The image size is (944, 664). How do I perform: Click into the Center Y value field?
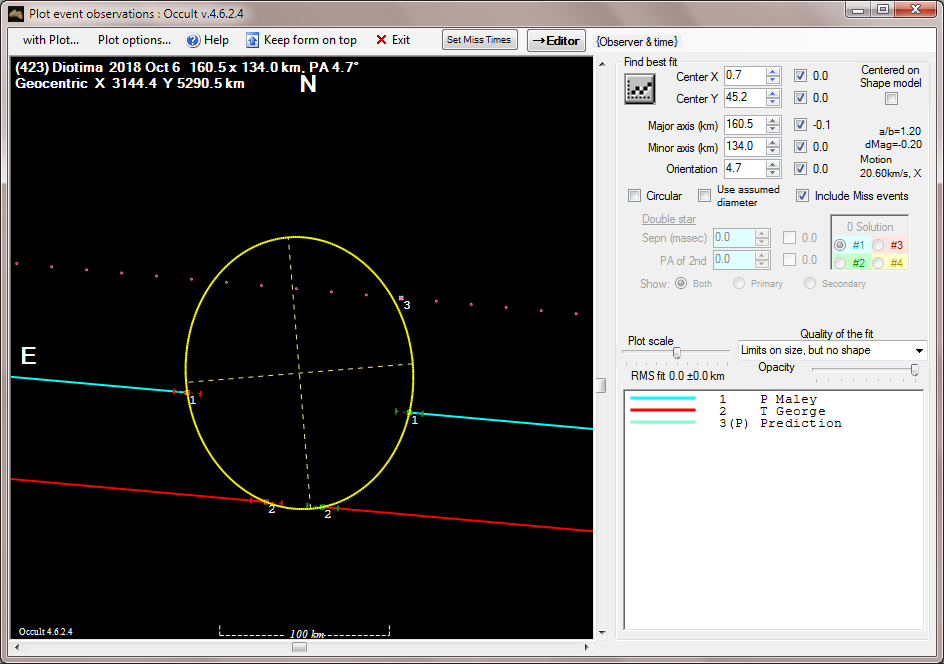click(745, 98)
